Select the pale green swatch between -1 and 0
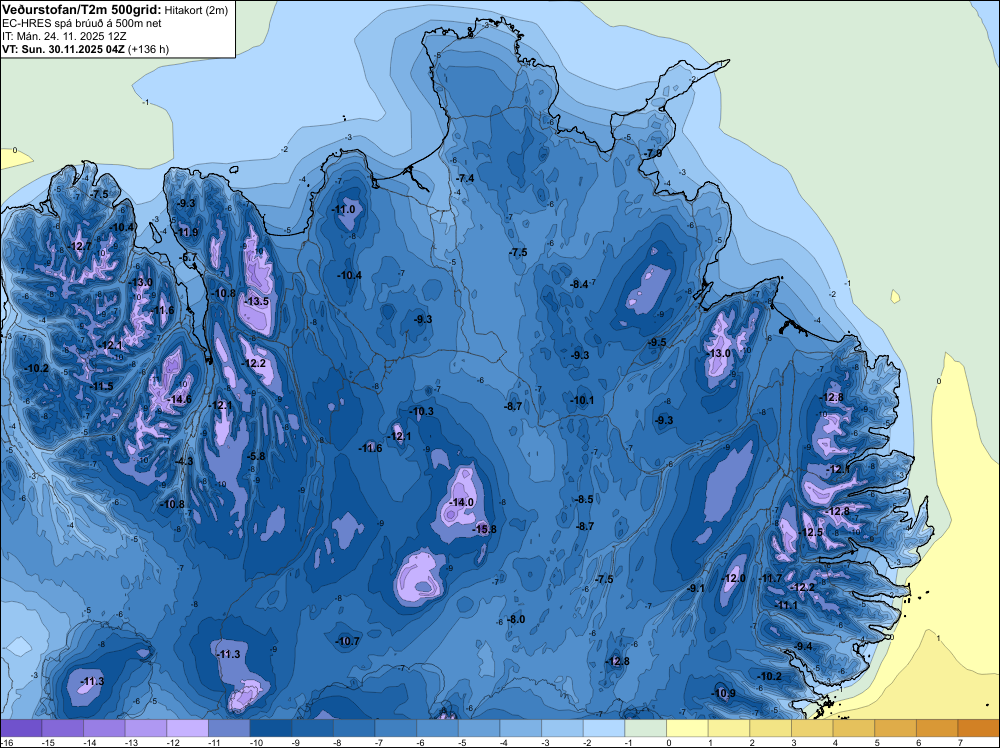1000x748 pixels. point(645,728)
